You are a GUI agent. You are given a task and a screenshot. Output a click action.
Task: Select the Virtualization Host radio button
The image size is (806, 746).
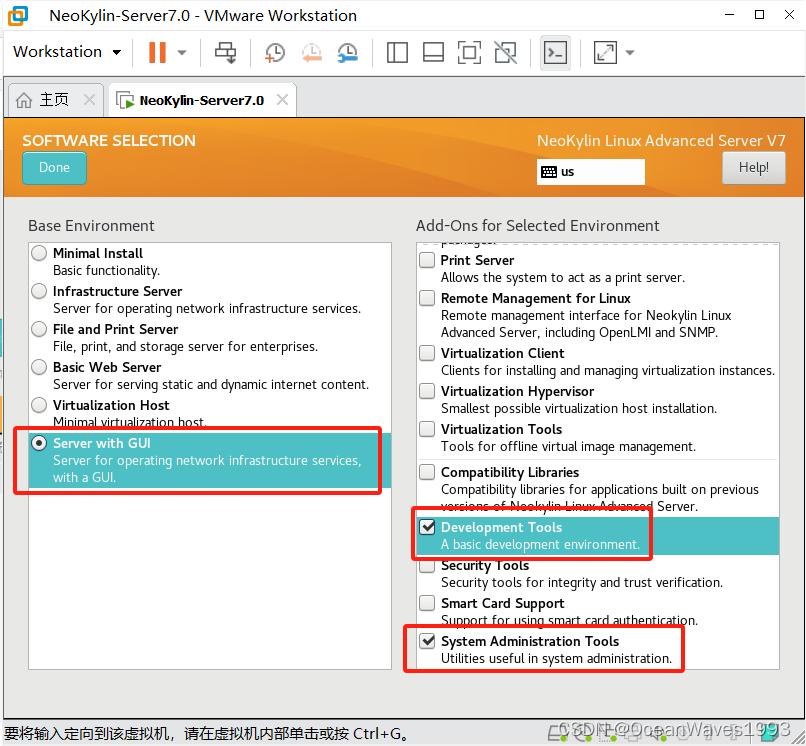coord(39,405)
